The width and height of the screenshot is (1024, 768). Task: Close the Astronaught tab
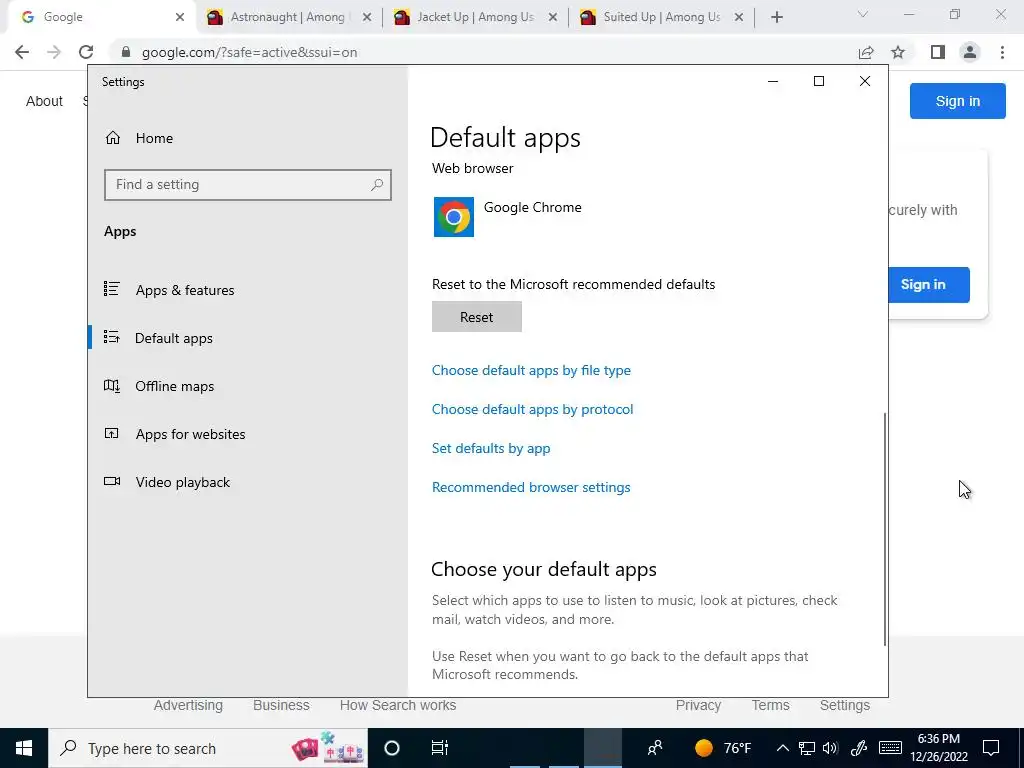pyautogui.click(x=367, y=18)
